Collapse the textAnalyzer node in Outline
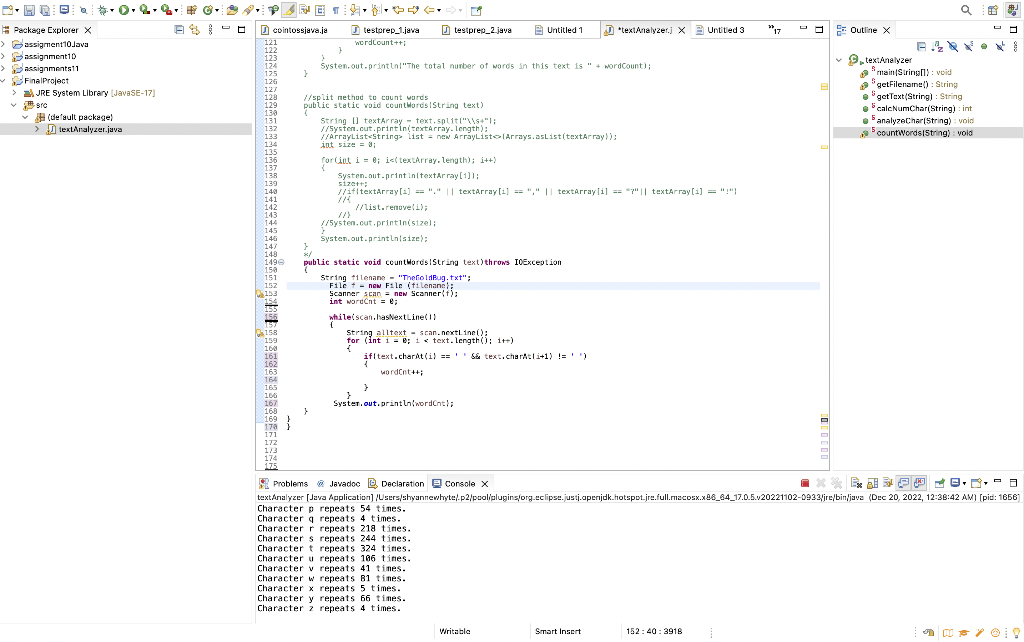This screenshot has height=642, width=1024. tap(839, 59)
